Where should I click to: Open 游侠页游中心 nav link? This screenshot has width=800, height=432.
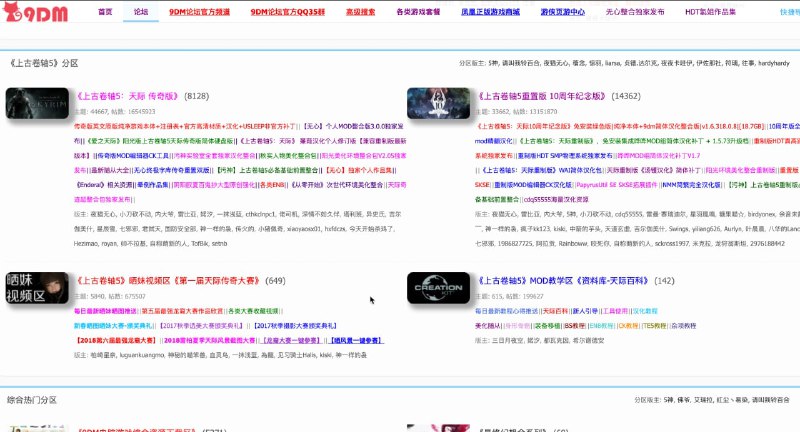563,12
